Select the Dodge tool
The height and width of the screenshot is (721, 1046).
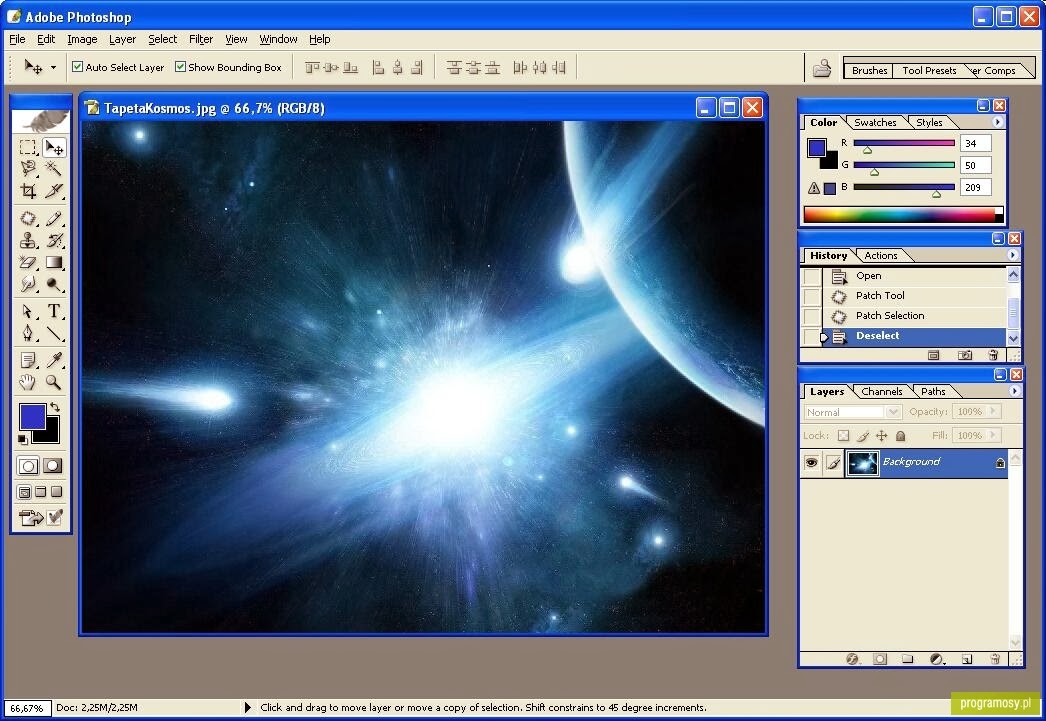[x=54, y=284]
